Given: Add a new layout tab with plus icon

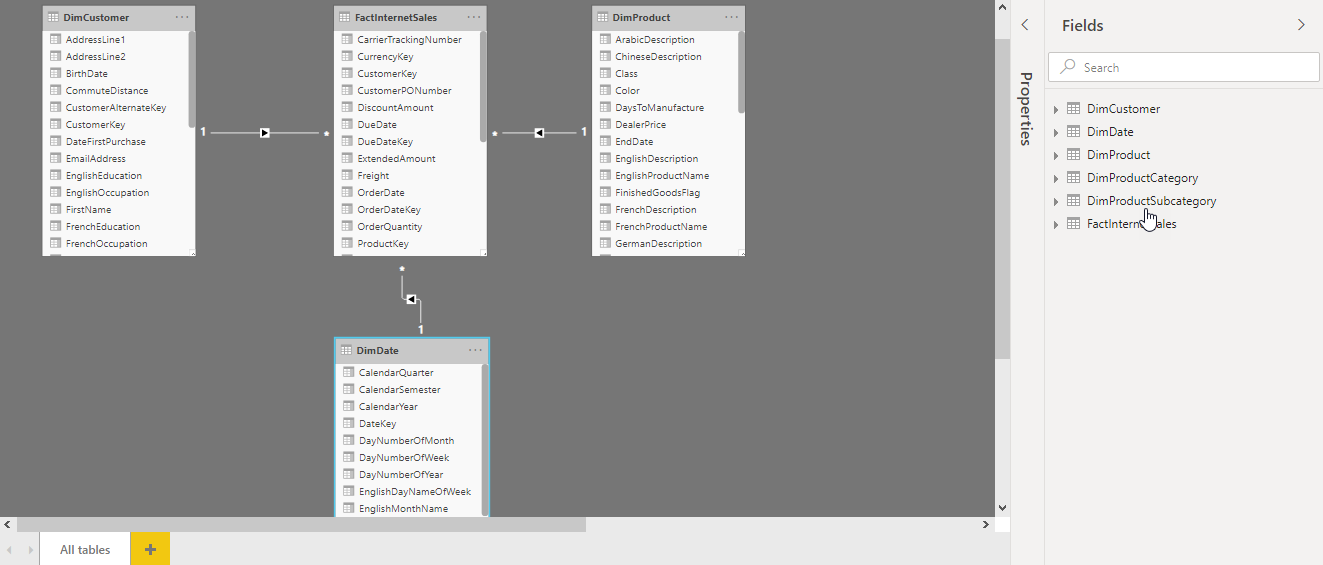Looking at the screenshot, I should 150,549.
